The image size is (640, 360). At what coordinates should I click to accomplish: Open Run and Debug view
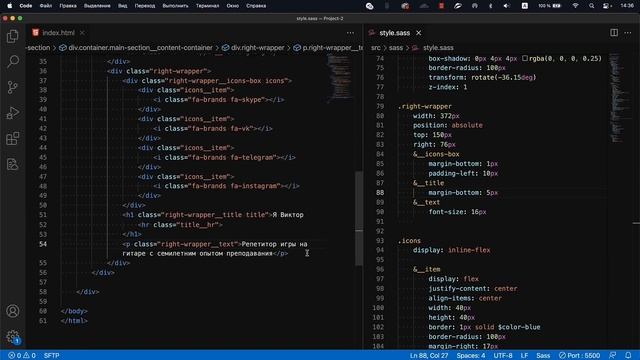pyautogui.click(x=13, y=113)
